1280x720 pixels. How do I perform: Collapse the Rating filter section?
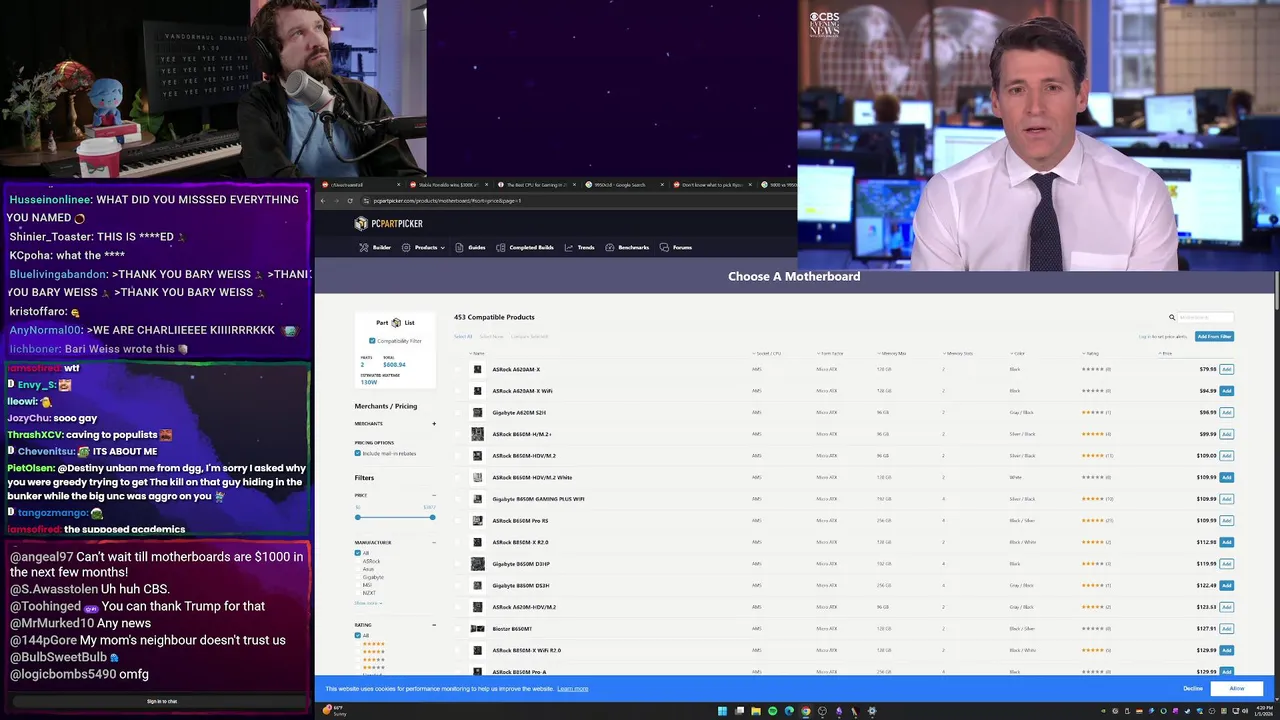[x=434, y=625]
